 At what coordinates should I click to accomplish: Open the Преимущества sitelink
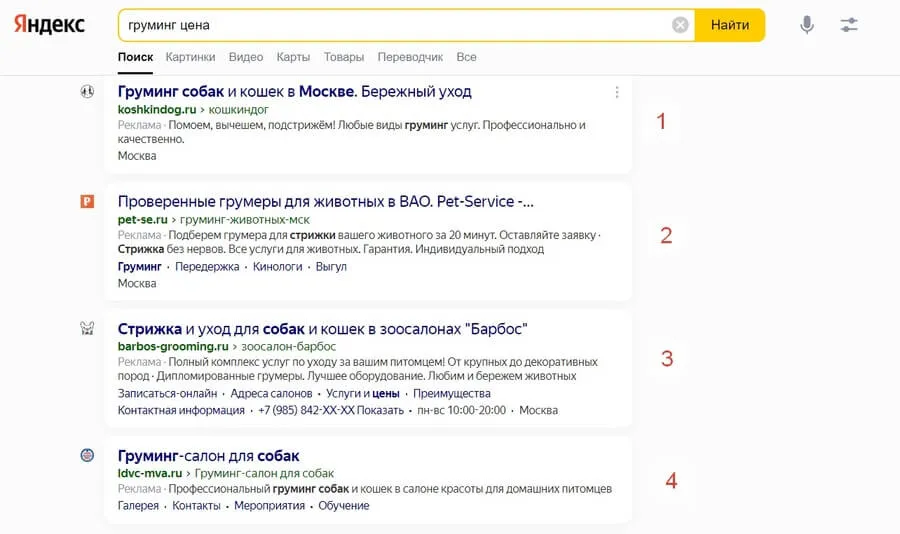[x=452, y=393]
